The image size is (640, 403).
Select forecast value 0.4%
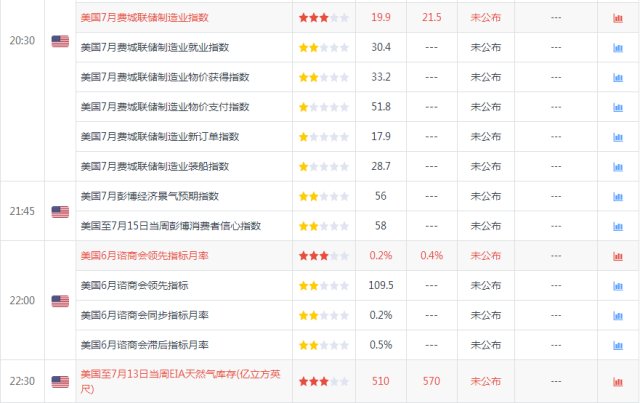pyautogui.click(x=431, y=256)
